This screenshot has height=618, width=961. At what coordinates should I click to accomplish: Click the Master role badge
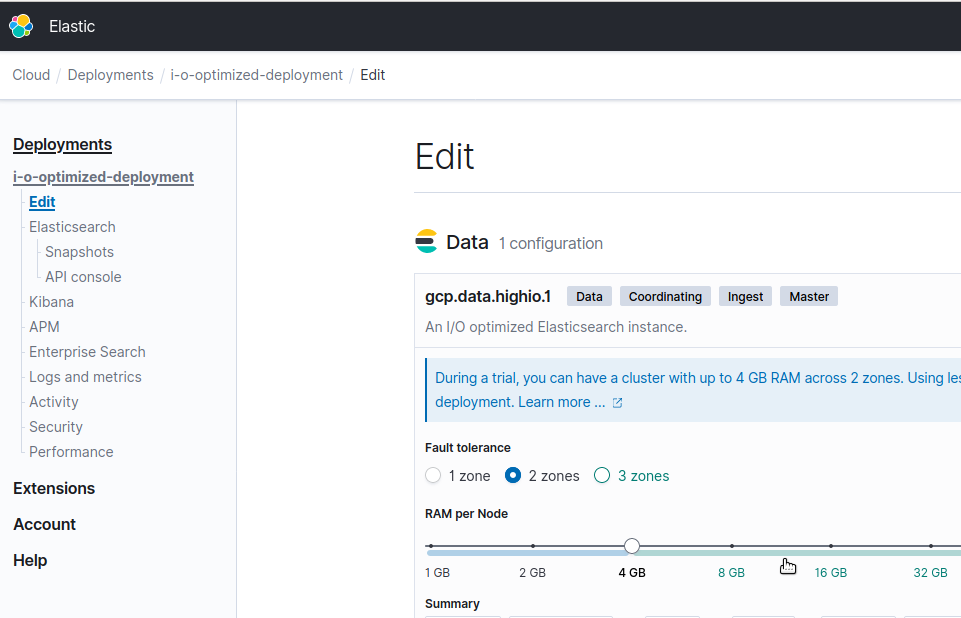pos(808,296)
